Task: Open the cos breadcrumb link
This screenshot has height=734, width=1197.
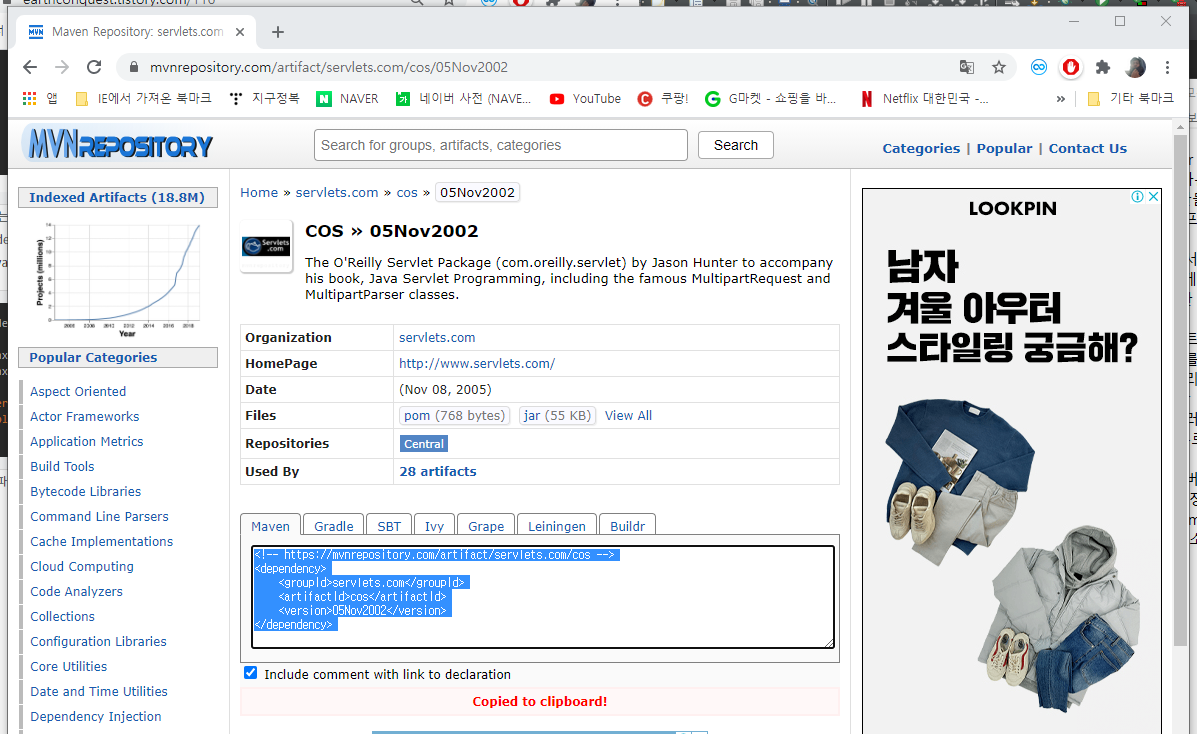Action: (x=407, y=192)
